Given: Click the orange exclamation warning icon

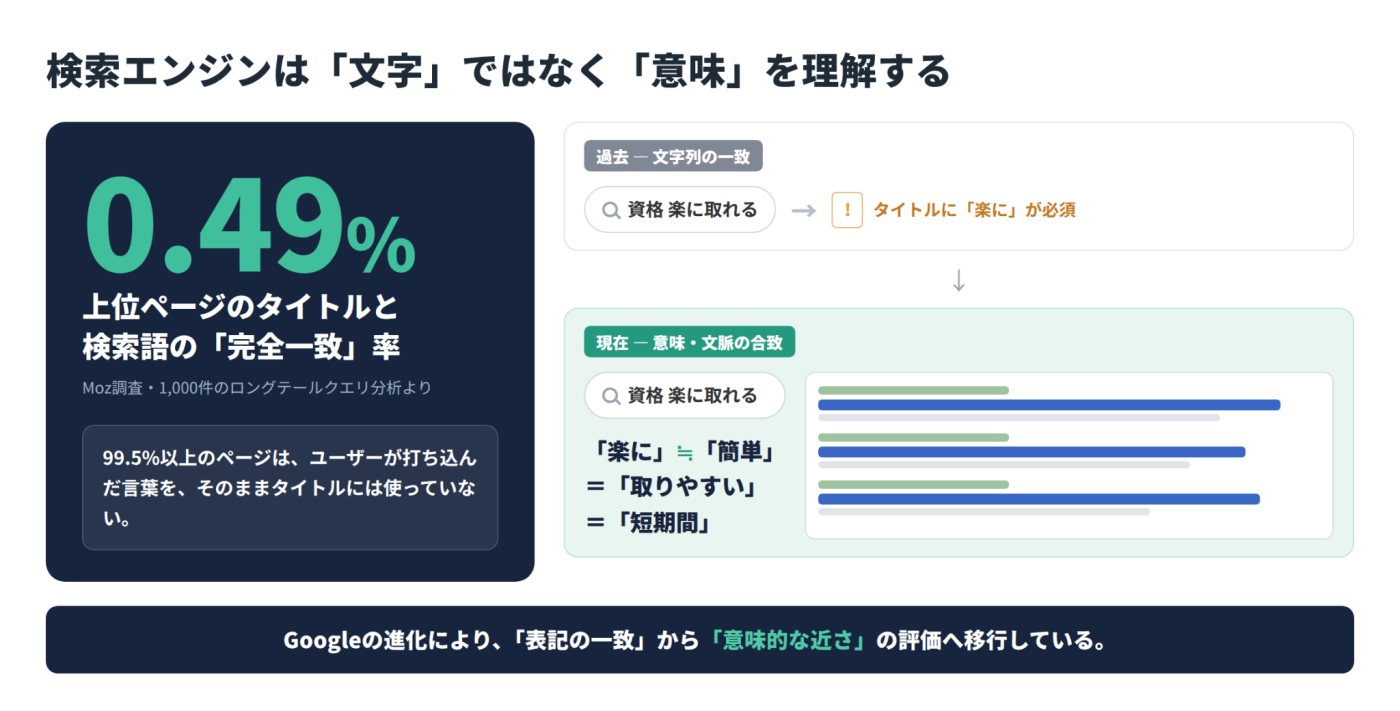Looking at the screenshot, I should [847, 210].
